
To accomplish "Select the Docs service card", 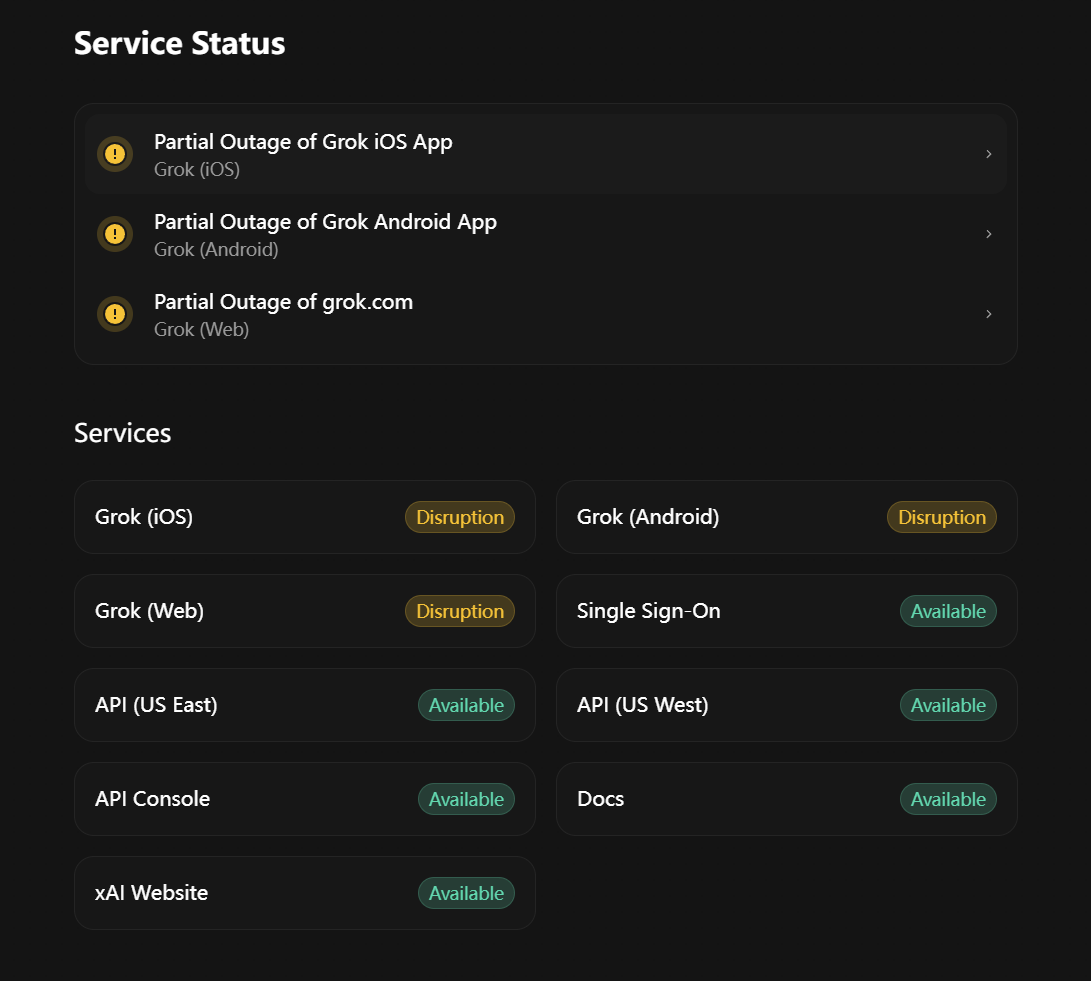I will tap(787, 799).
